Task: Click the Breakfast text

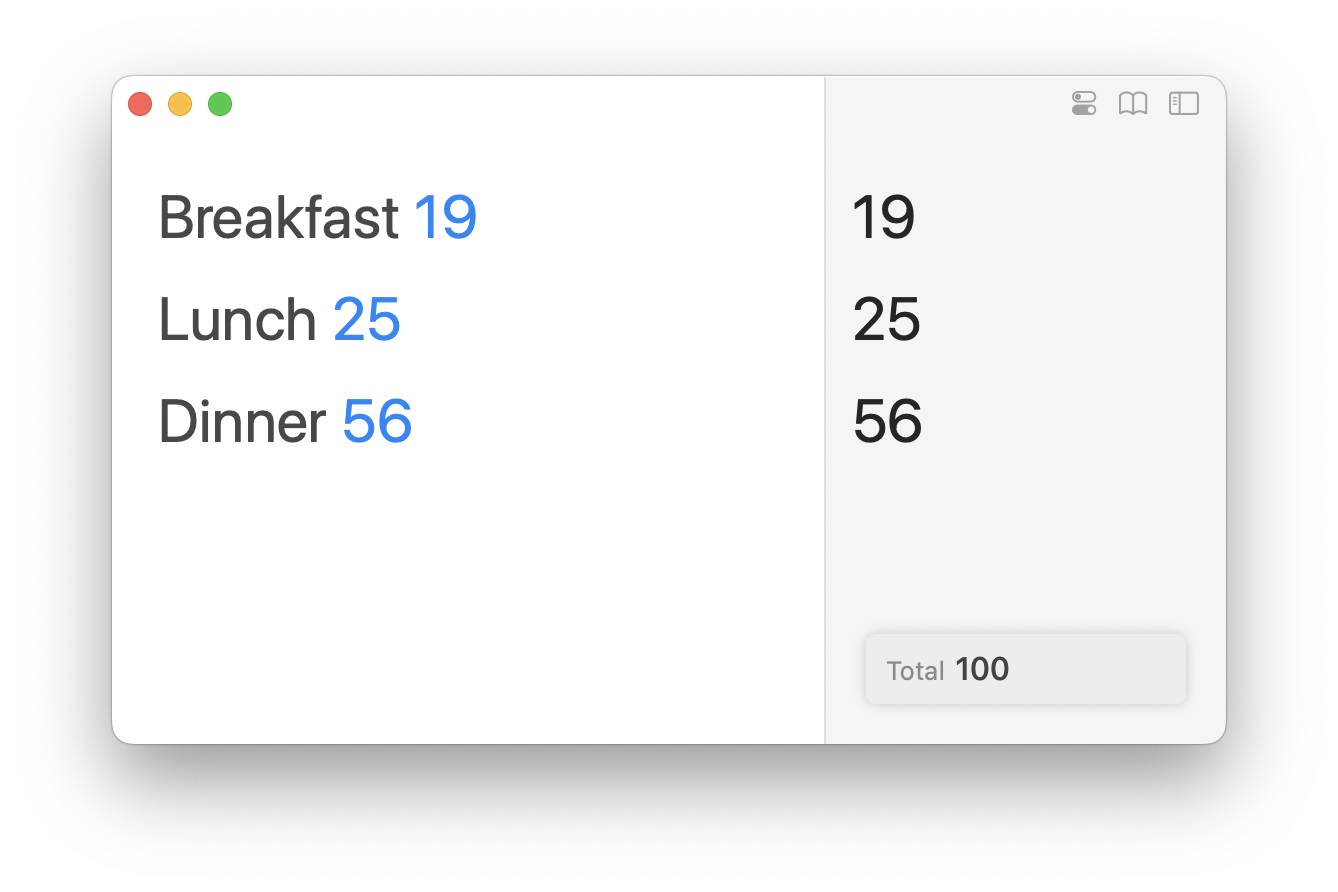Action: pyautogui.click(x=280, y=217)
